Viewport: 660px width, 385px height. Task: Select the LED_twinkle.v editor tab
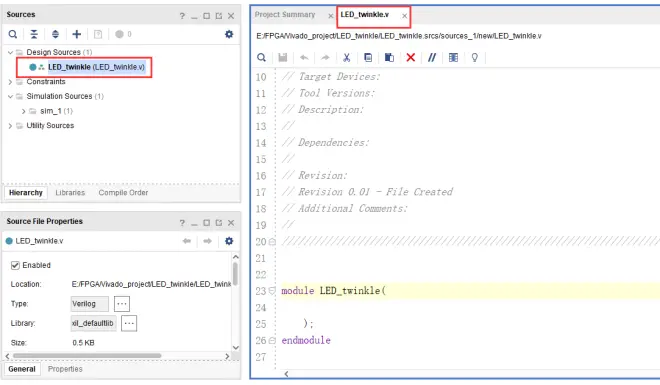point(365,15)
